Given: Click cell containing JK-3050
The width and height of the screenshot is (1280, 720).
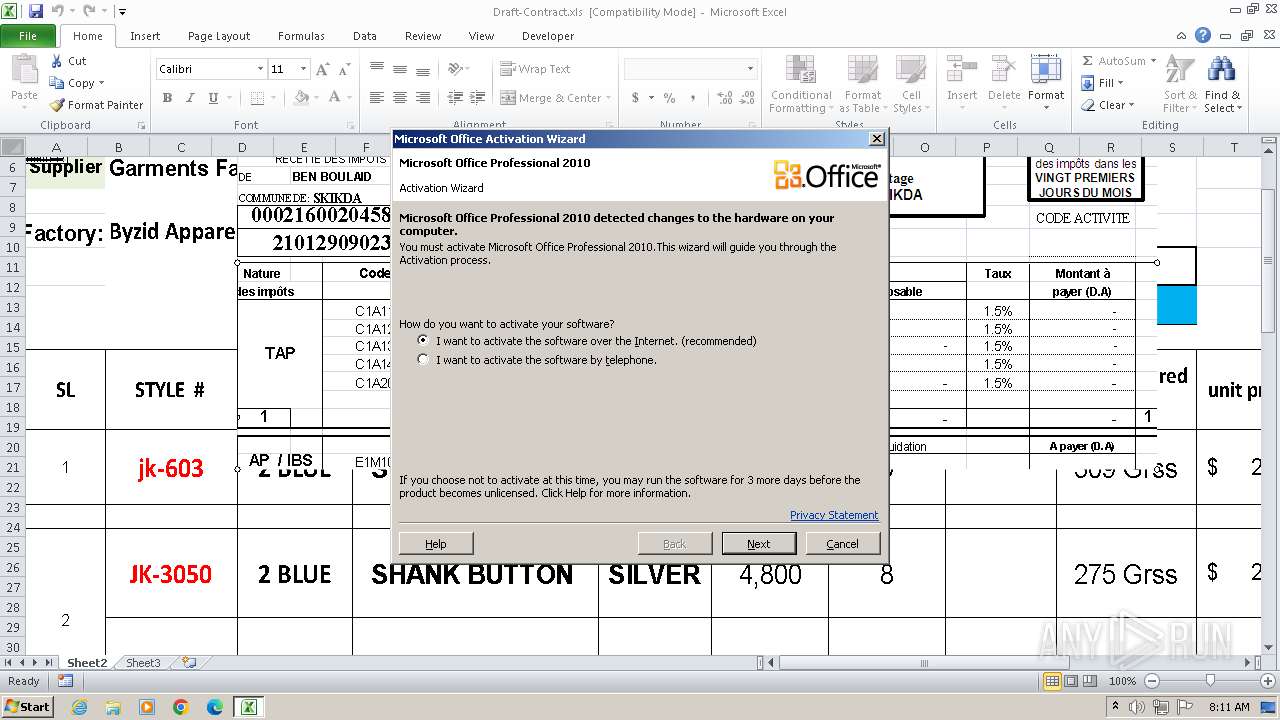Looking at the screenshot, I should coord(171,574).
